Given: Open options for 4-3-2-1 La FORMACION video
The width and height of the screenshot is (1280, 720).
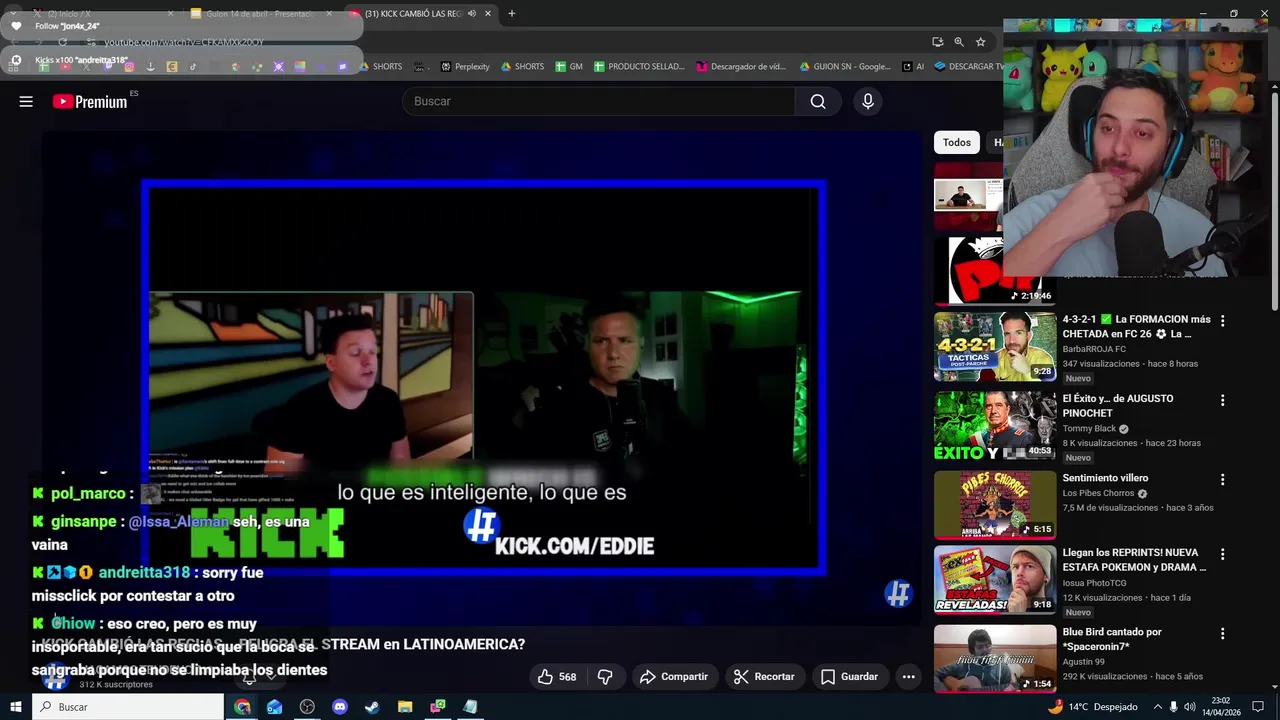Looking at the screenshot, I should 1222,321.
